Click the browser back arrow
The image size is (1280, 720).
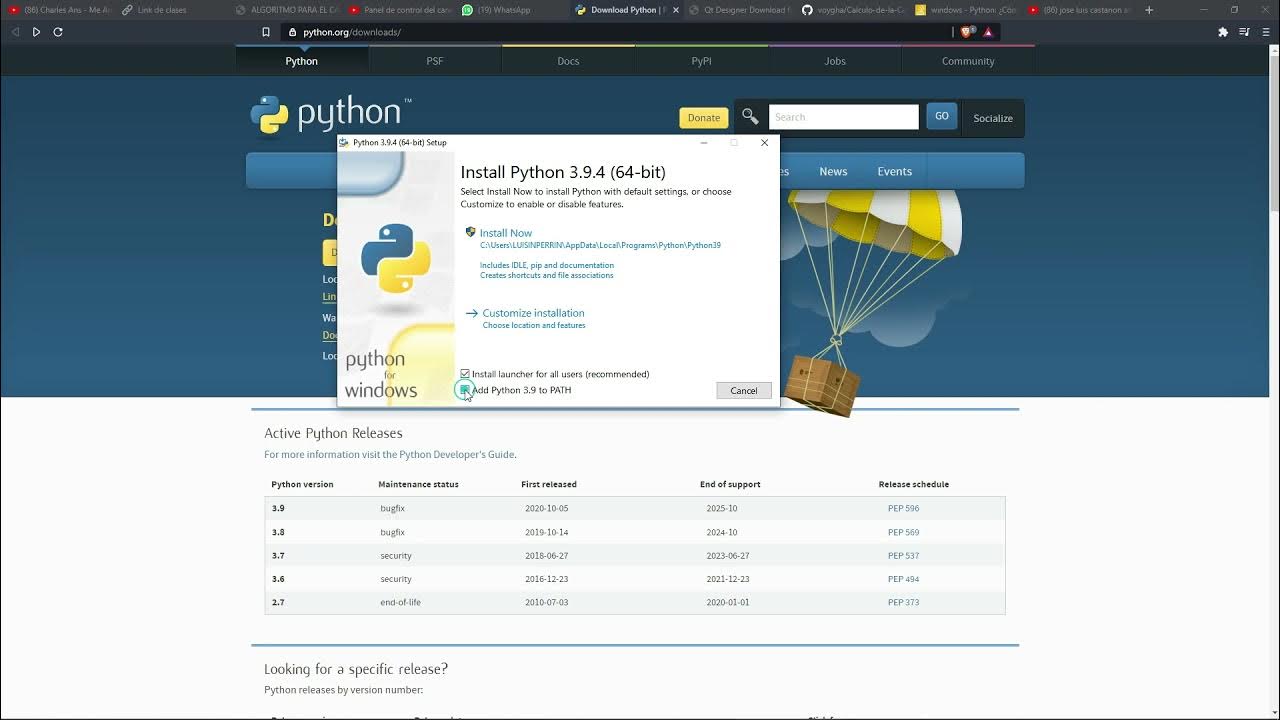15,32
